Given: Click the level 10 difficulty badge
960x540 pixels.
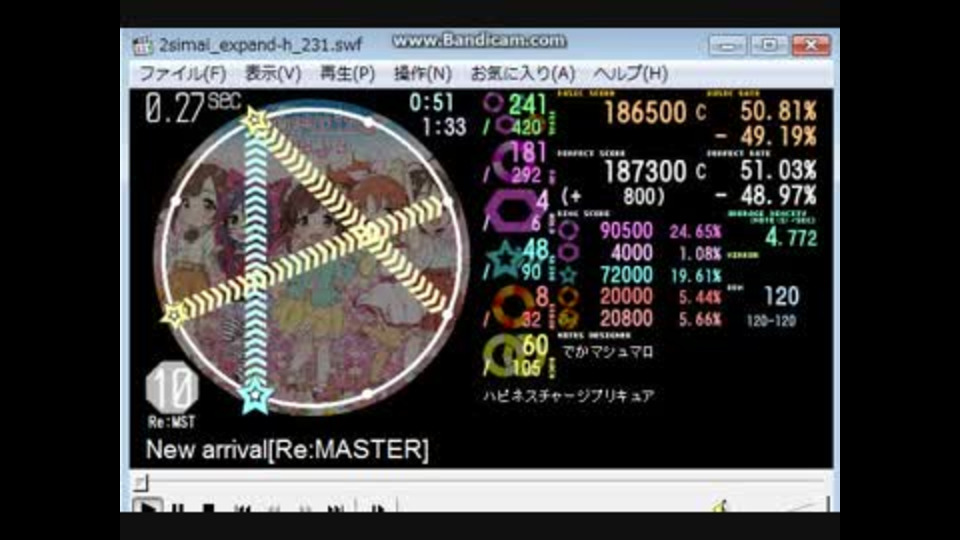Looking at the screenshot, I should click(172, 387).
